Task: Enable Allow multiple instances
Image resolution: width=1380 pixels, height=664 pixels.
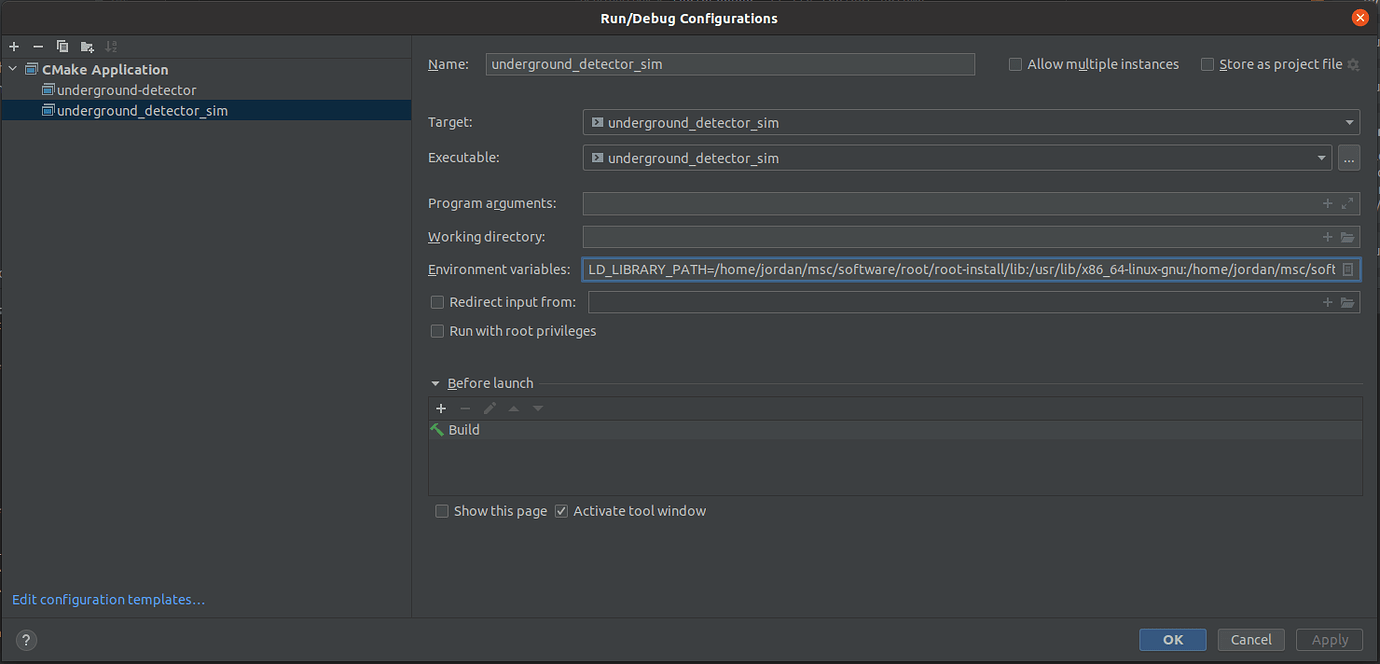Action: coord(1015,64)
